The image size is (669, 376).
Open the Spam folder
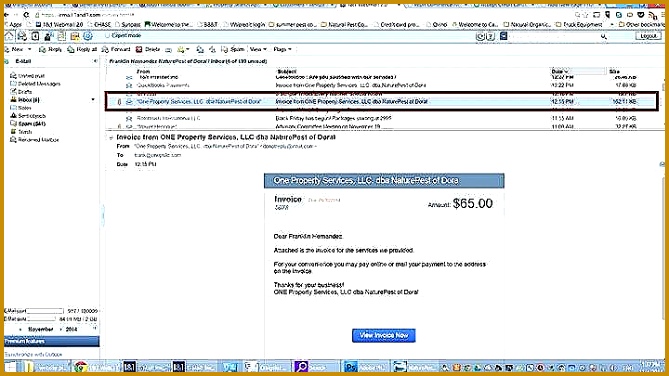(28, 124)
